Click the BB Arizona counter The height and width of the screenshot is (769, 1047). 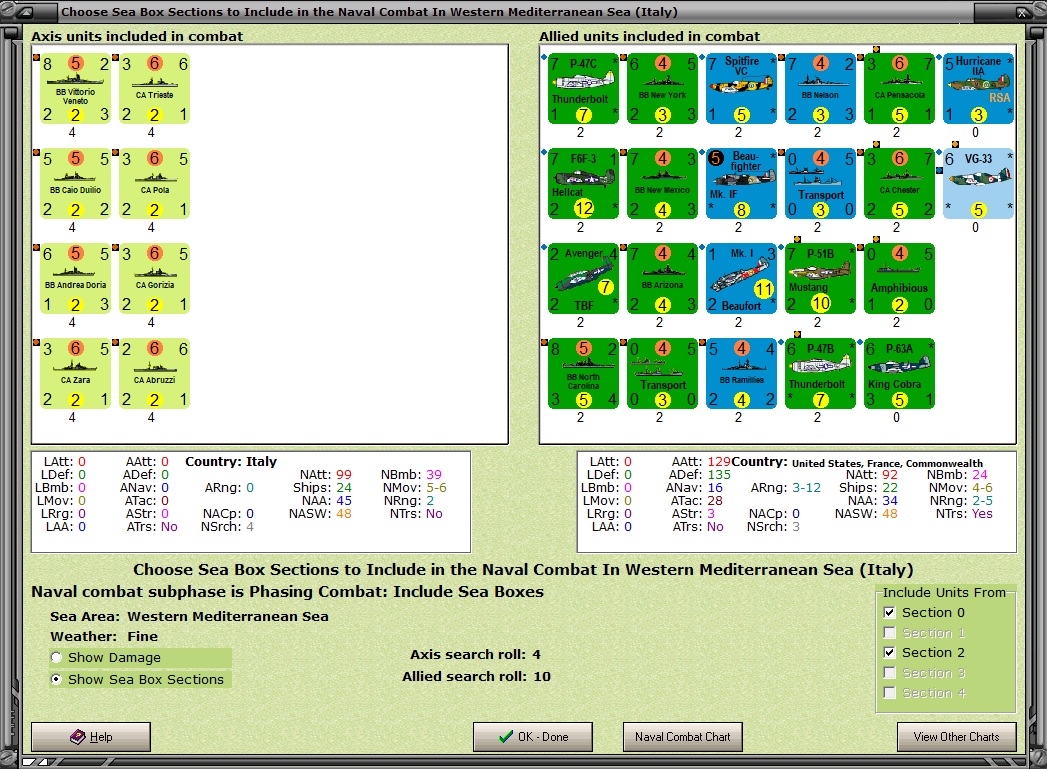pyautogui.click(x=662, y=278)
